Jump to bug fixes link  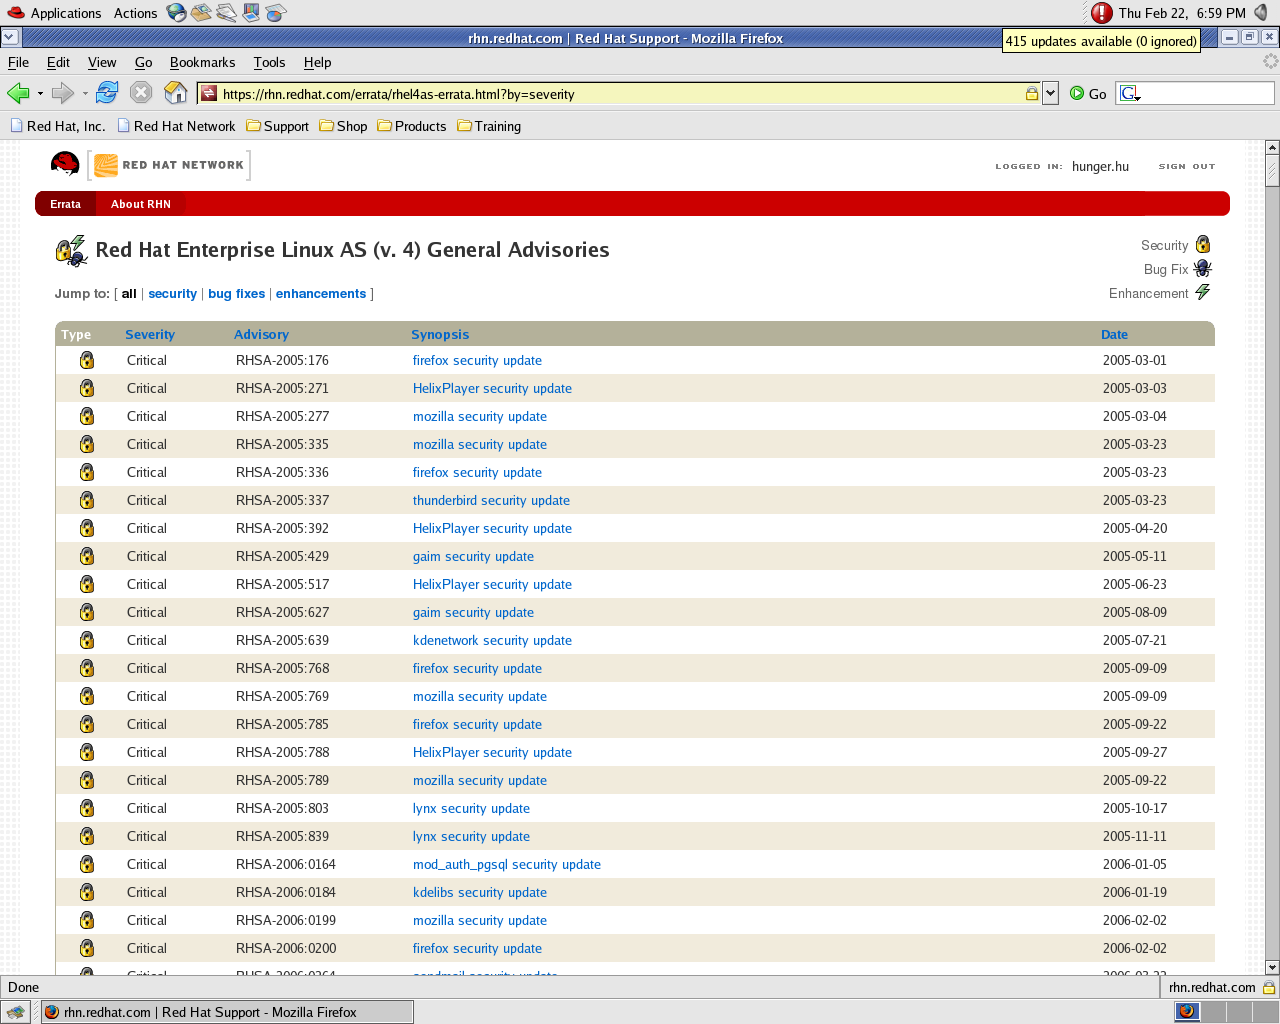point(237,294)
